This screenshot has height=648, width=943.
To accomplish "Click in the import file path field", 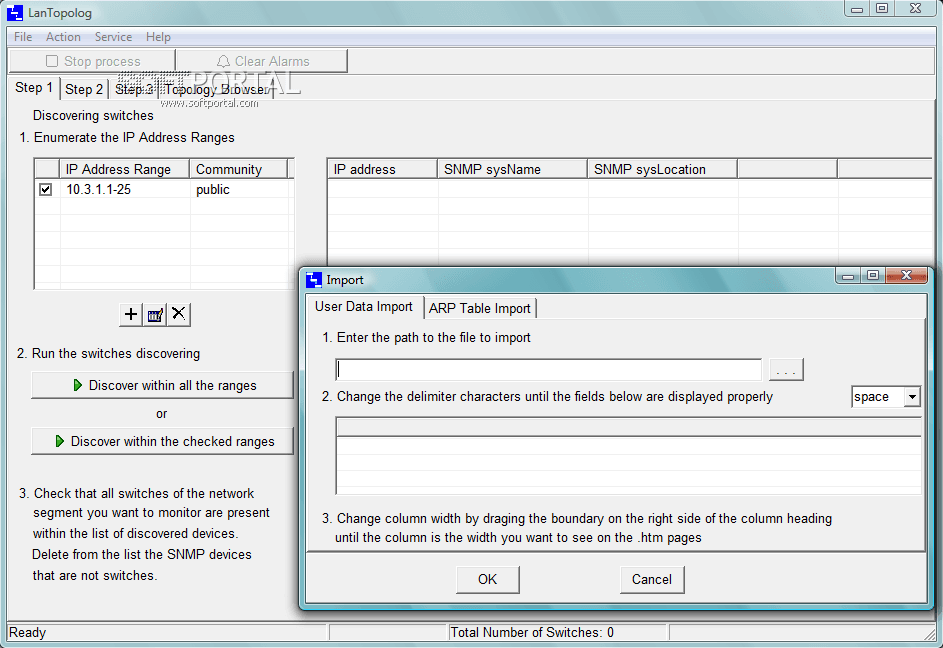I will [548, 369].
